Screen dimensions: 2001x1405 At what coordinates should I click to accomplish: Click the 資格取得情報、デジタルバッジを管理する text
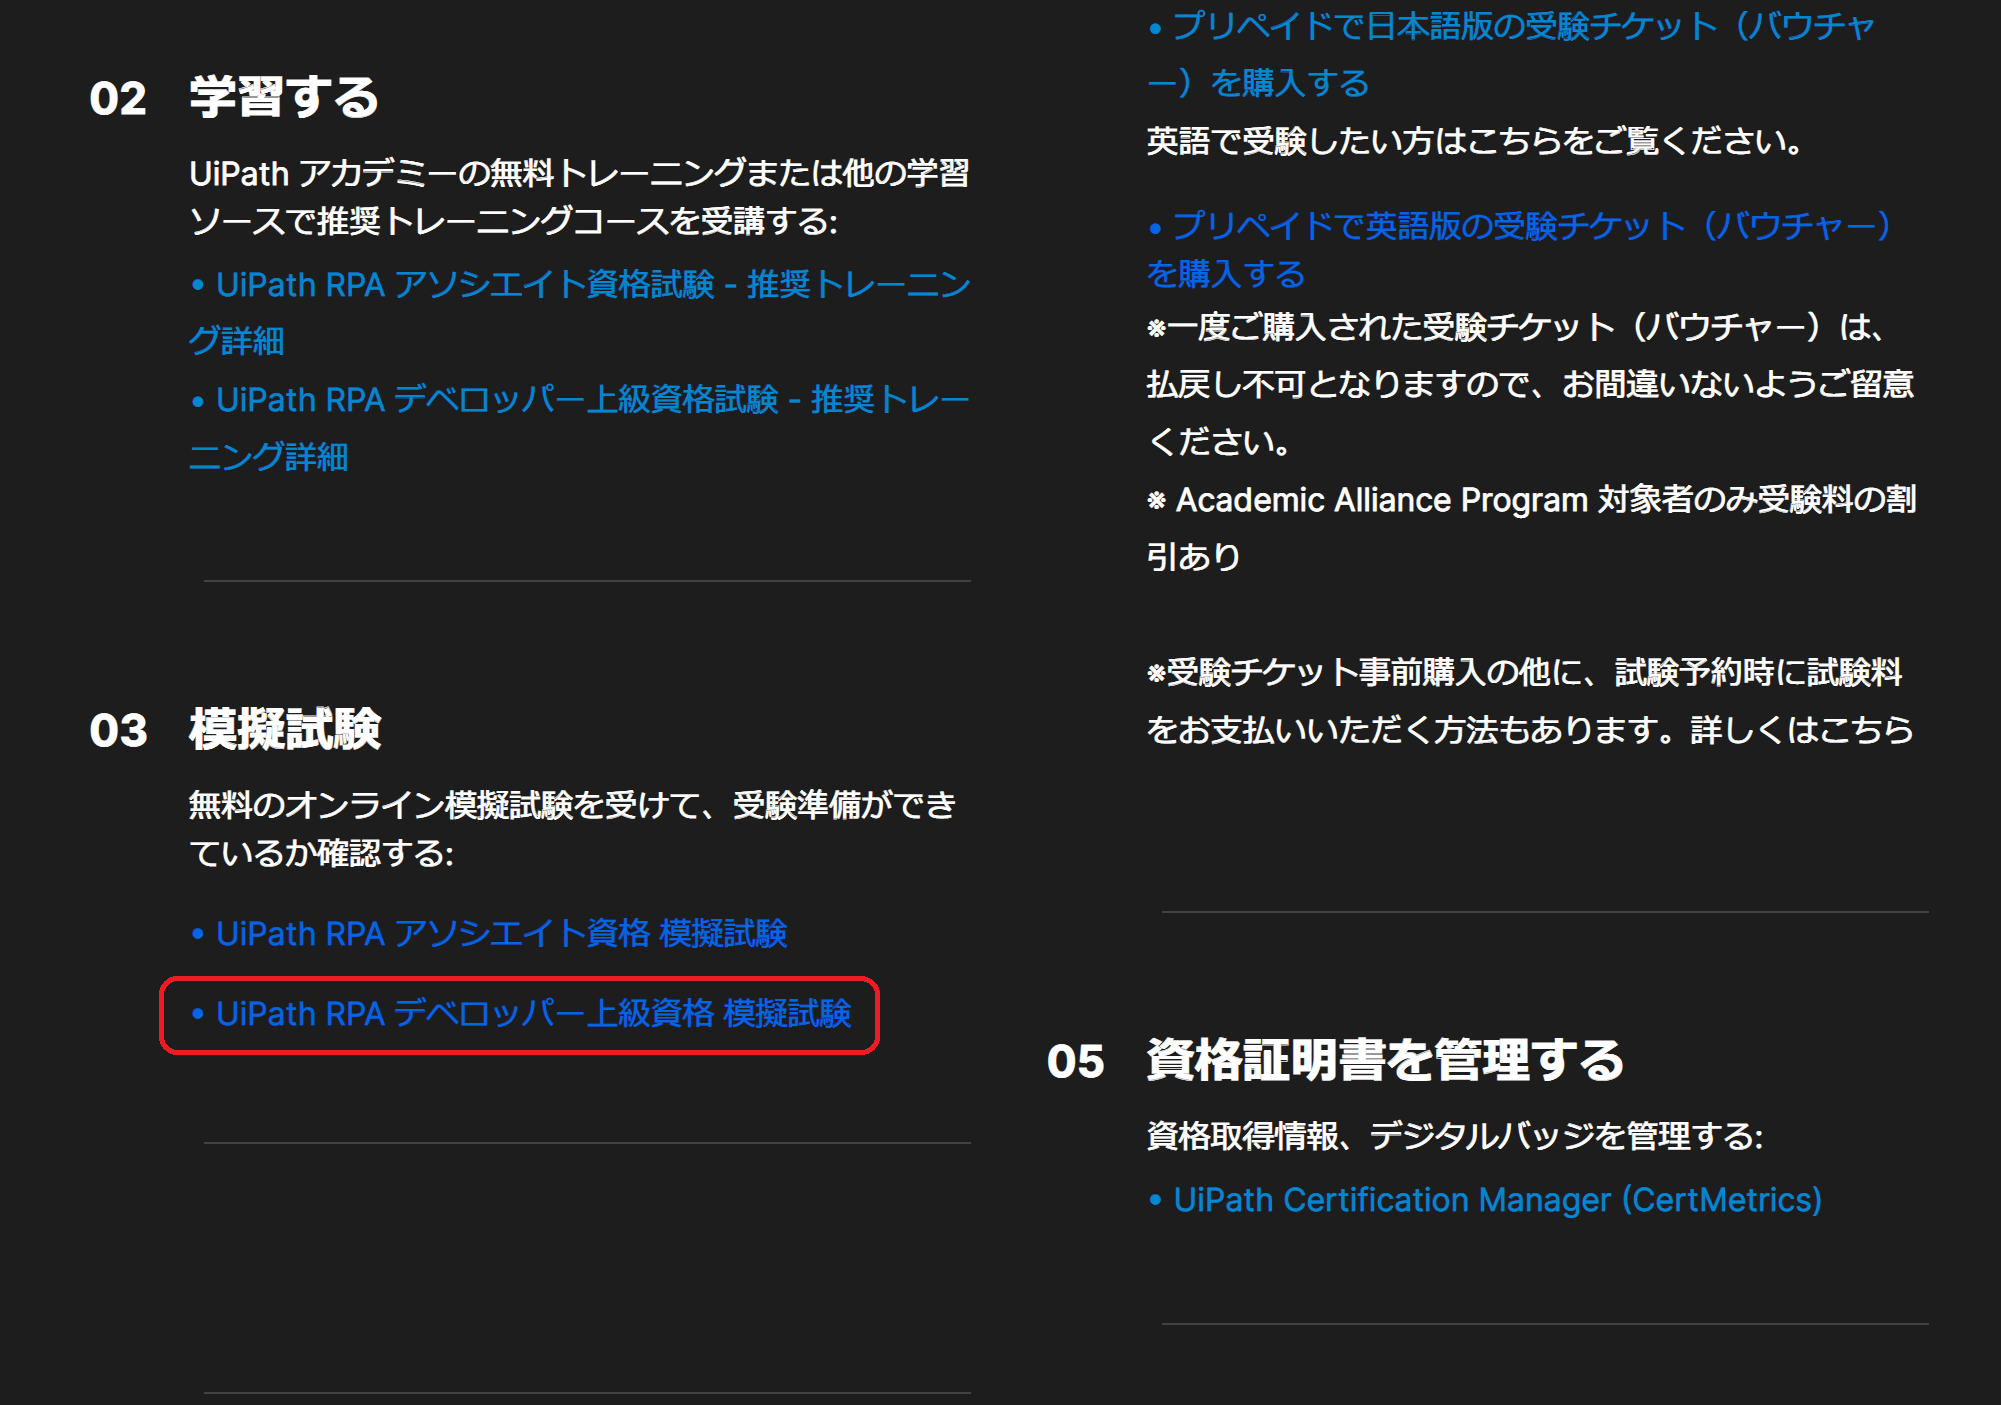1455,1136
